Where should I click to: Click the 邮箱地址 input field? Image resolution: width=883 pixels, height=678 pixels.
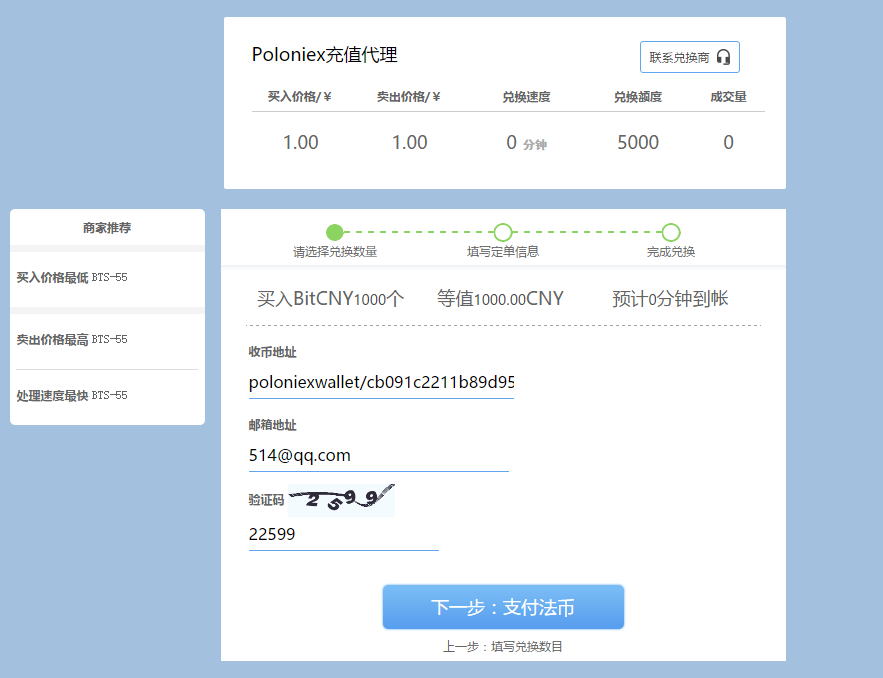378,456
